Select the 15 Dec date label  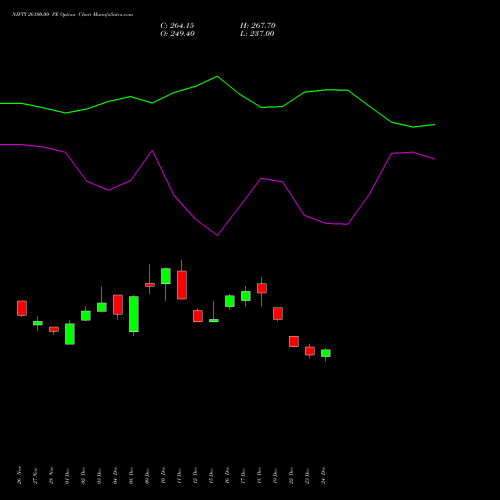(211, 475)
